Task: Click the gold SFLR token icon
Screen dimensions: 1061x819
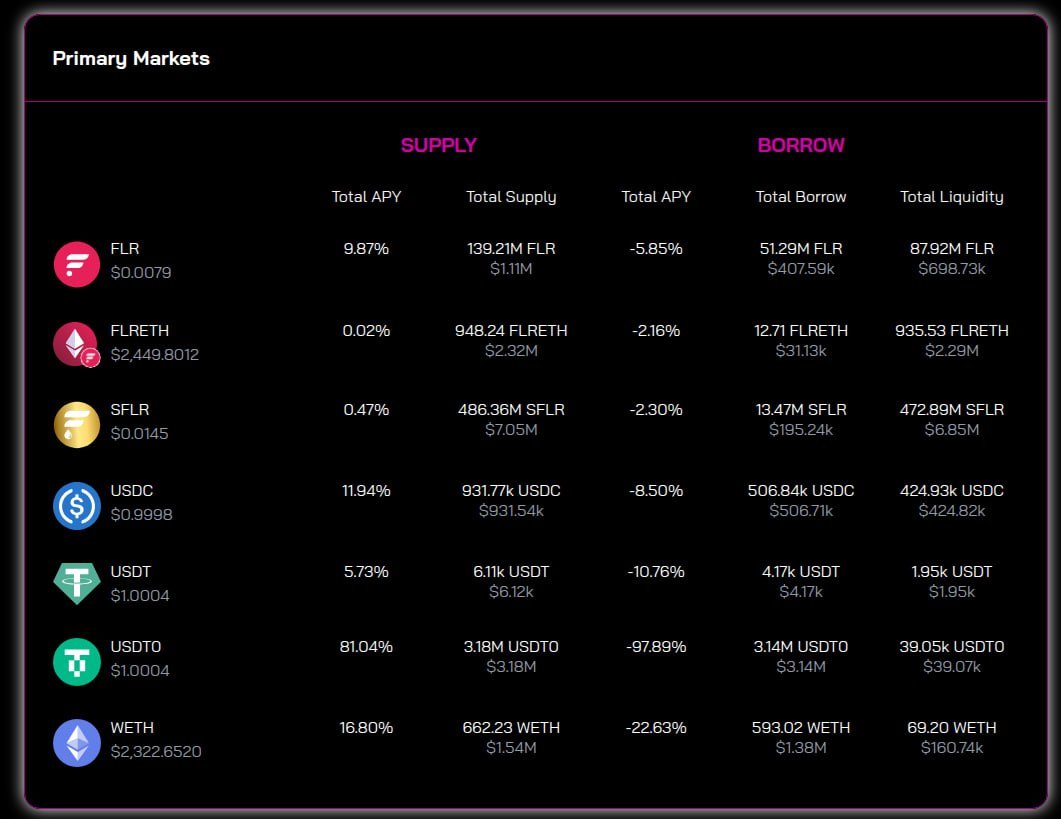Action: tap(76, 424)
